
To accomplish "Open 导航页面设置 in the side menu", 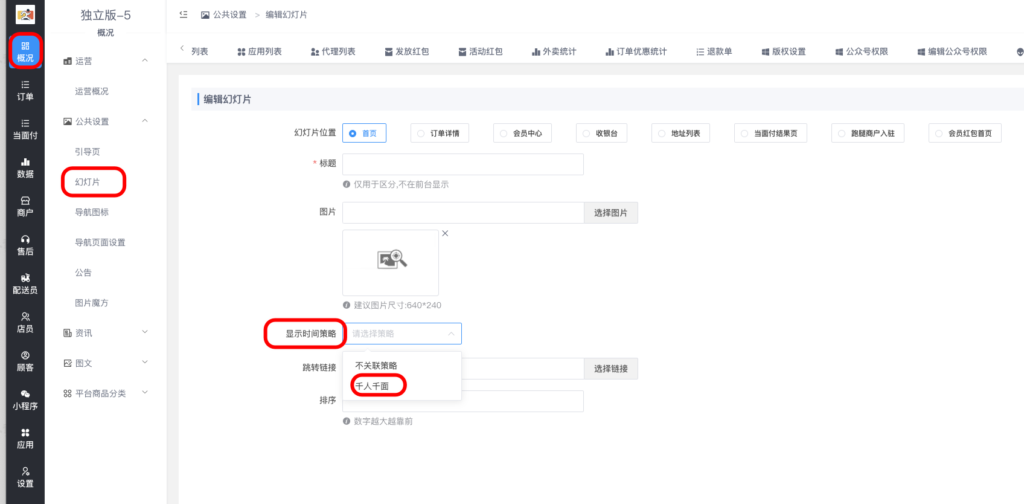I will [x=100, y=242].
